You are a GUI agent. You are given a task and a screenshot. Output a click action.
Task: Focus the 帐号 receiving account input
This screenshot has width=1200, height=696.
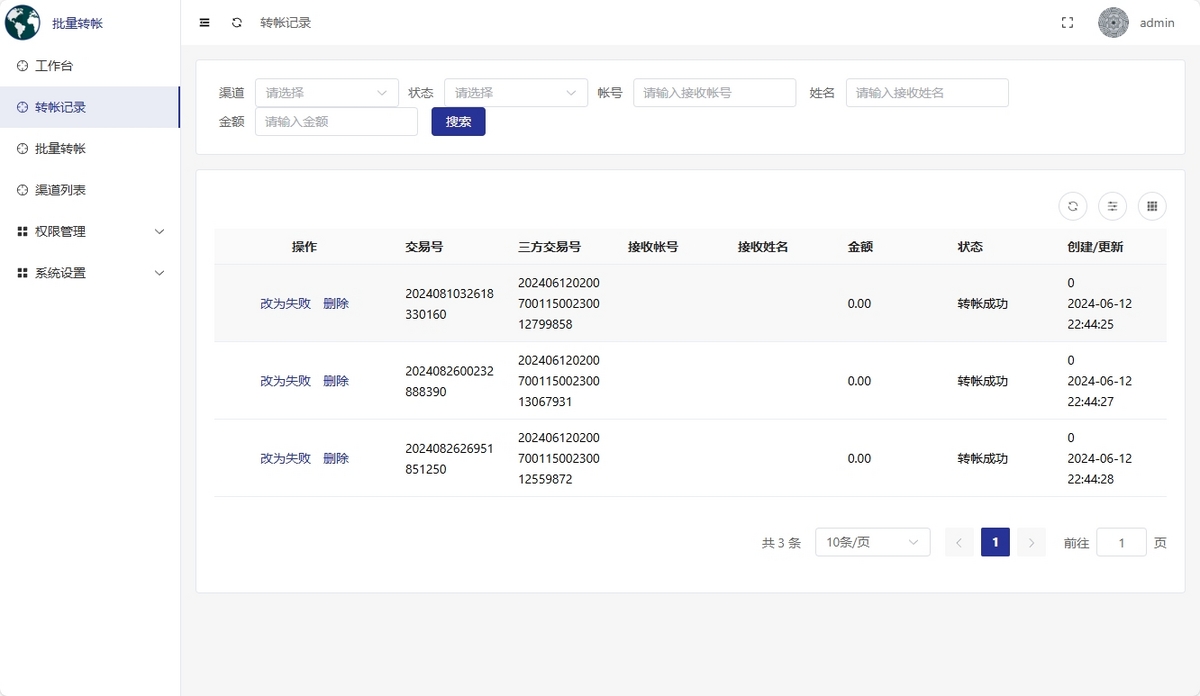coord(715,92)
